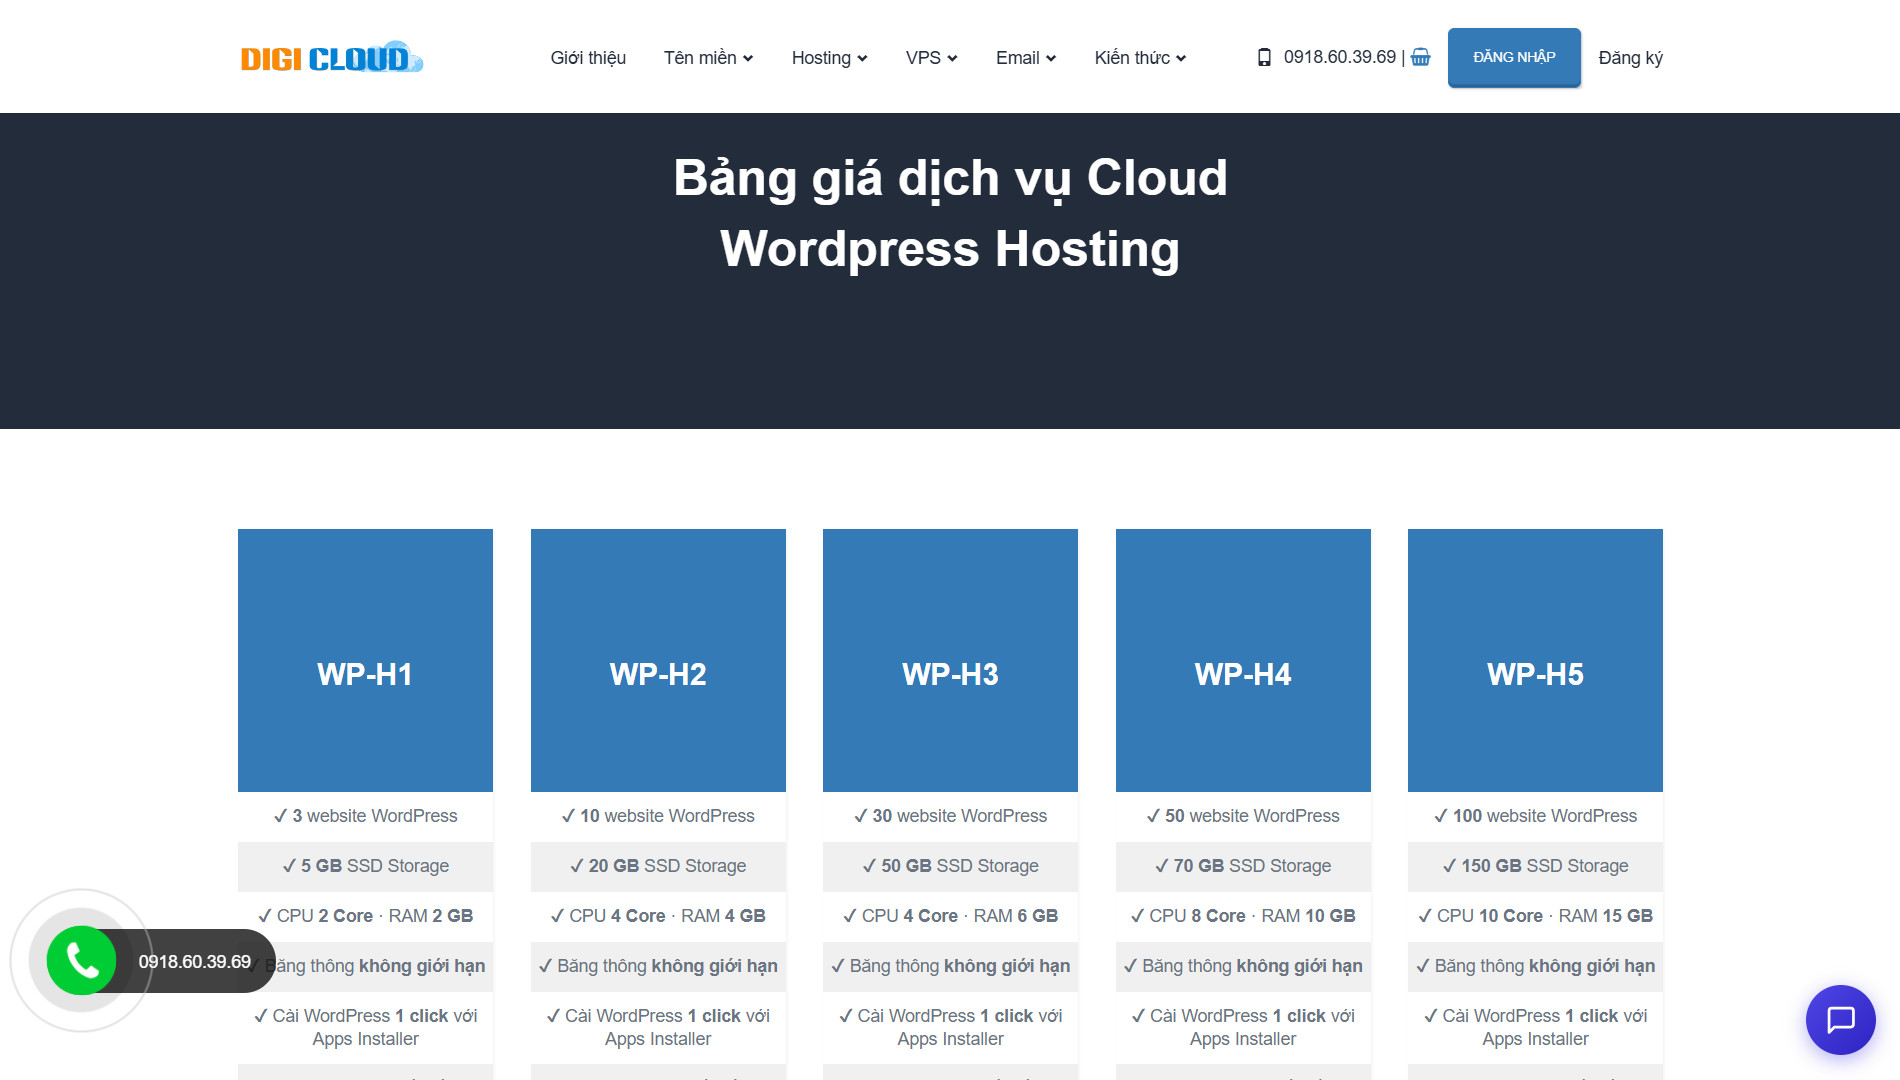Click '50 GB SSD Storage' row
The width and height of the screenshot is (1900, 1080).
tap(950, 866)
